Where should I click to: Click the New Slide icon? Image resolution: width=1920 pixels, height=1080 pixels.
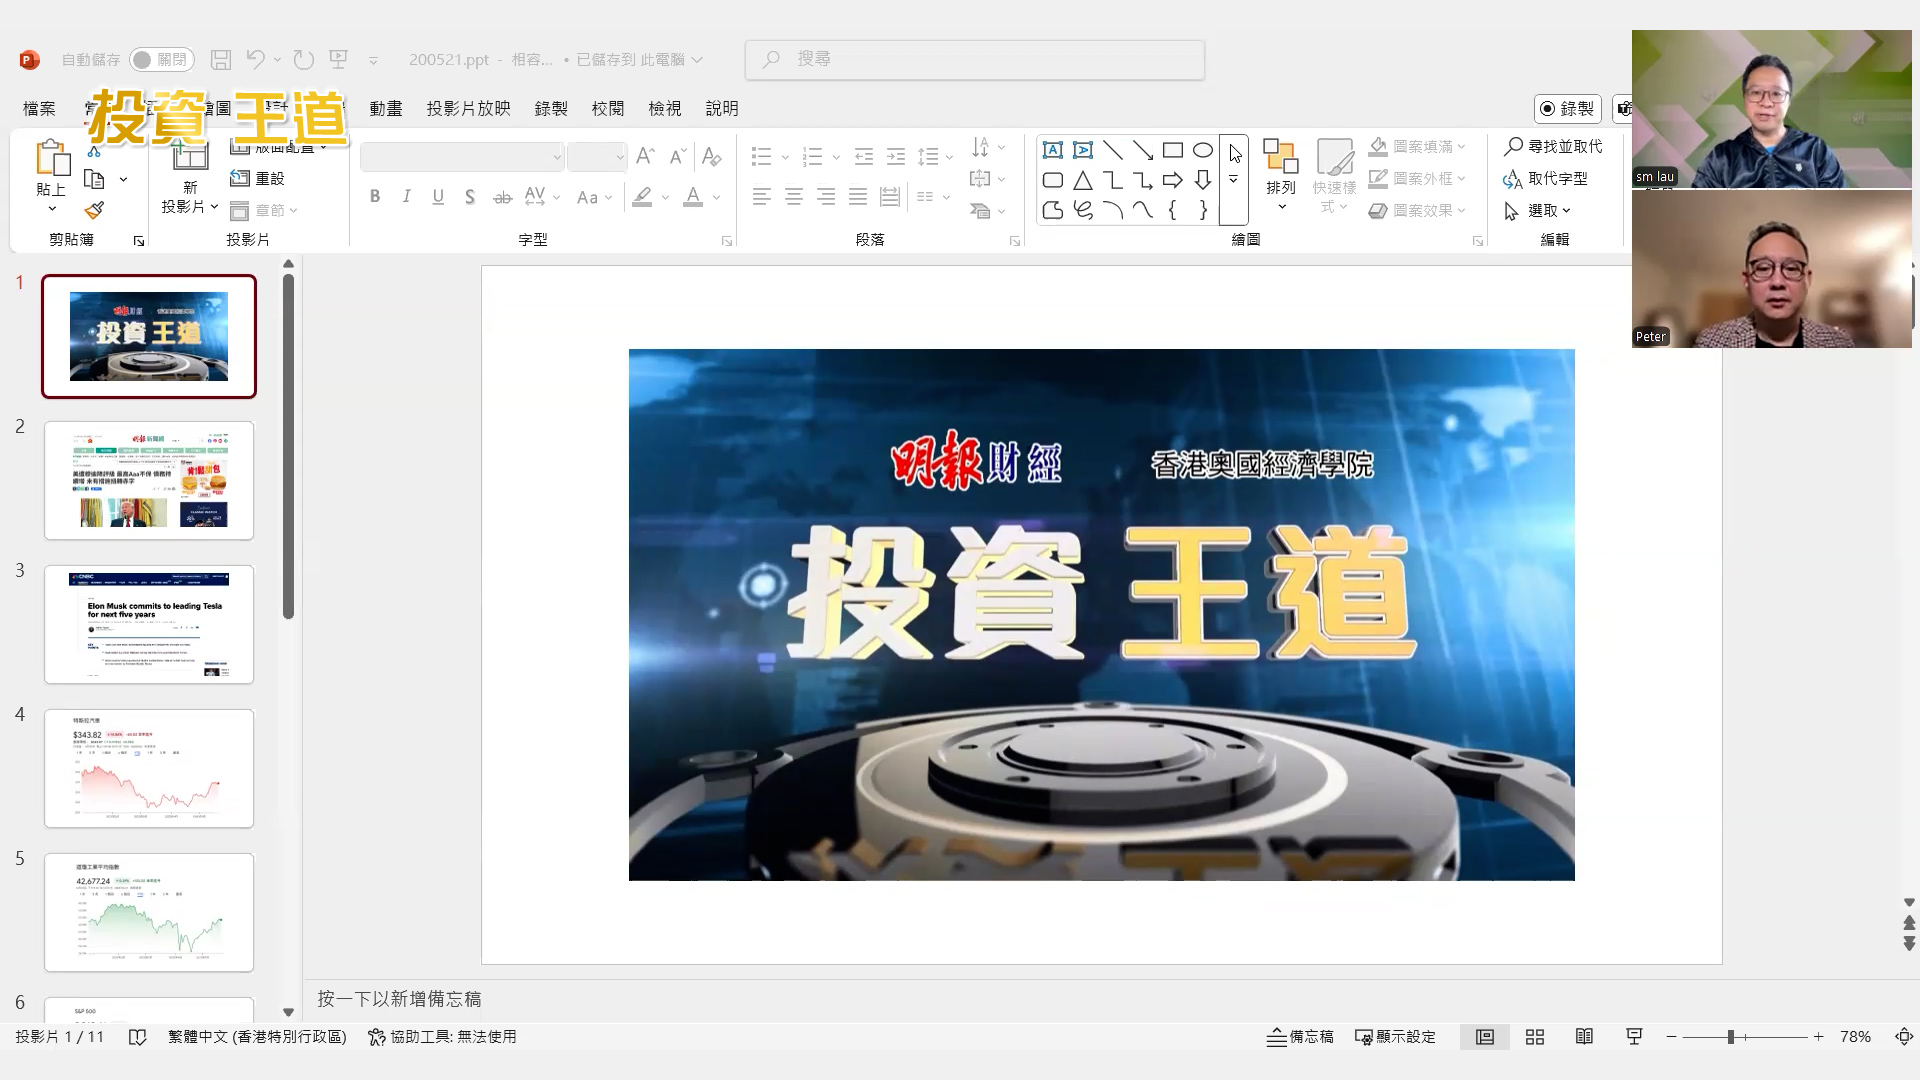pyautogui.click(x=190, y=156)
